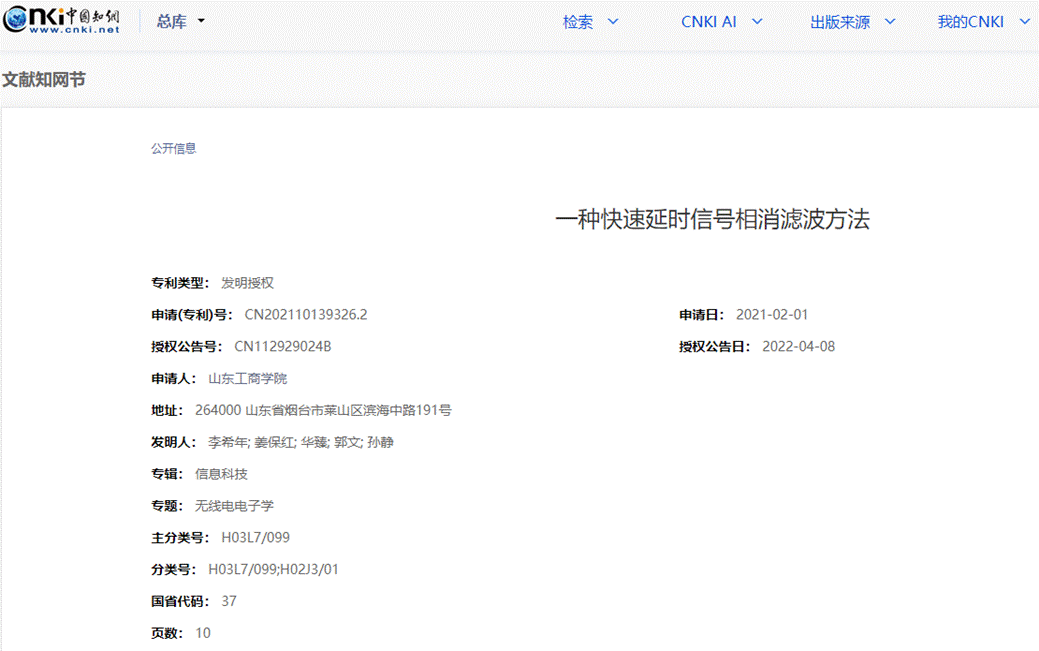1039x651 pixels.
Task: Click the 无线电电子学 topic text
Action: [234, 506]
